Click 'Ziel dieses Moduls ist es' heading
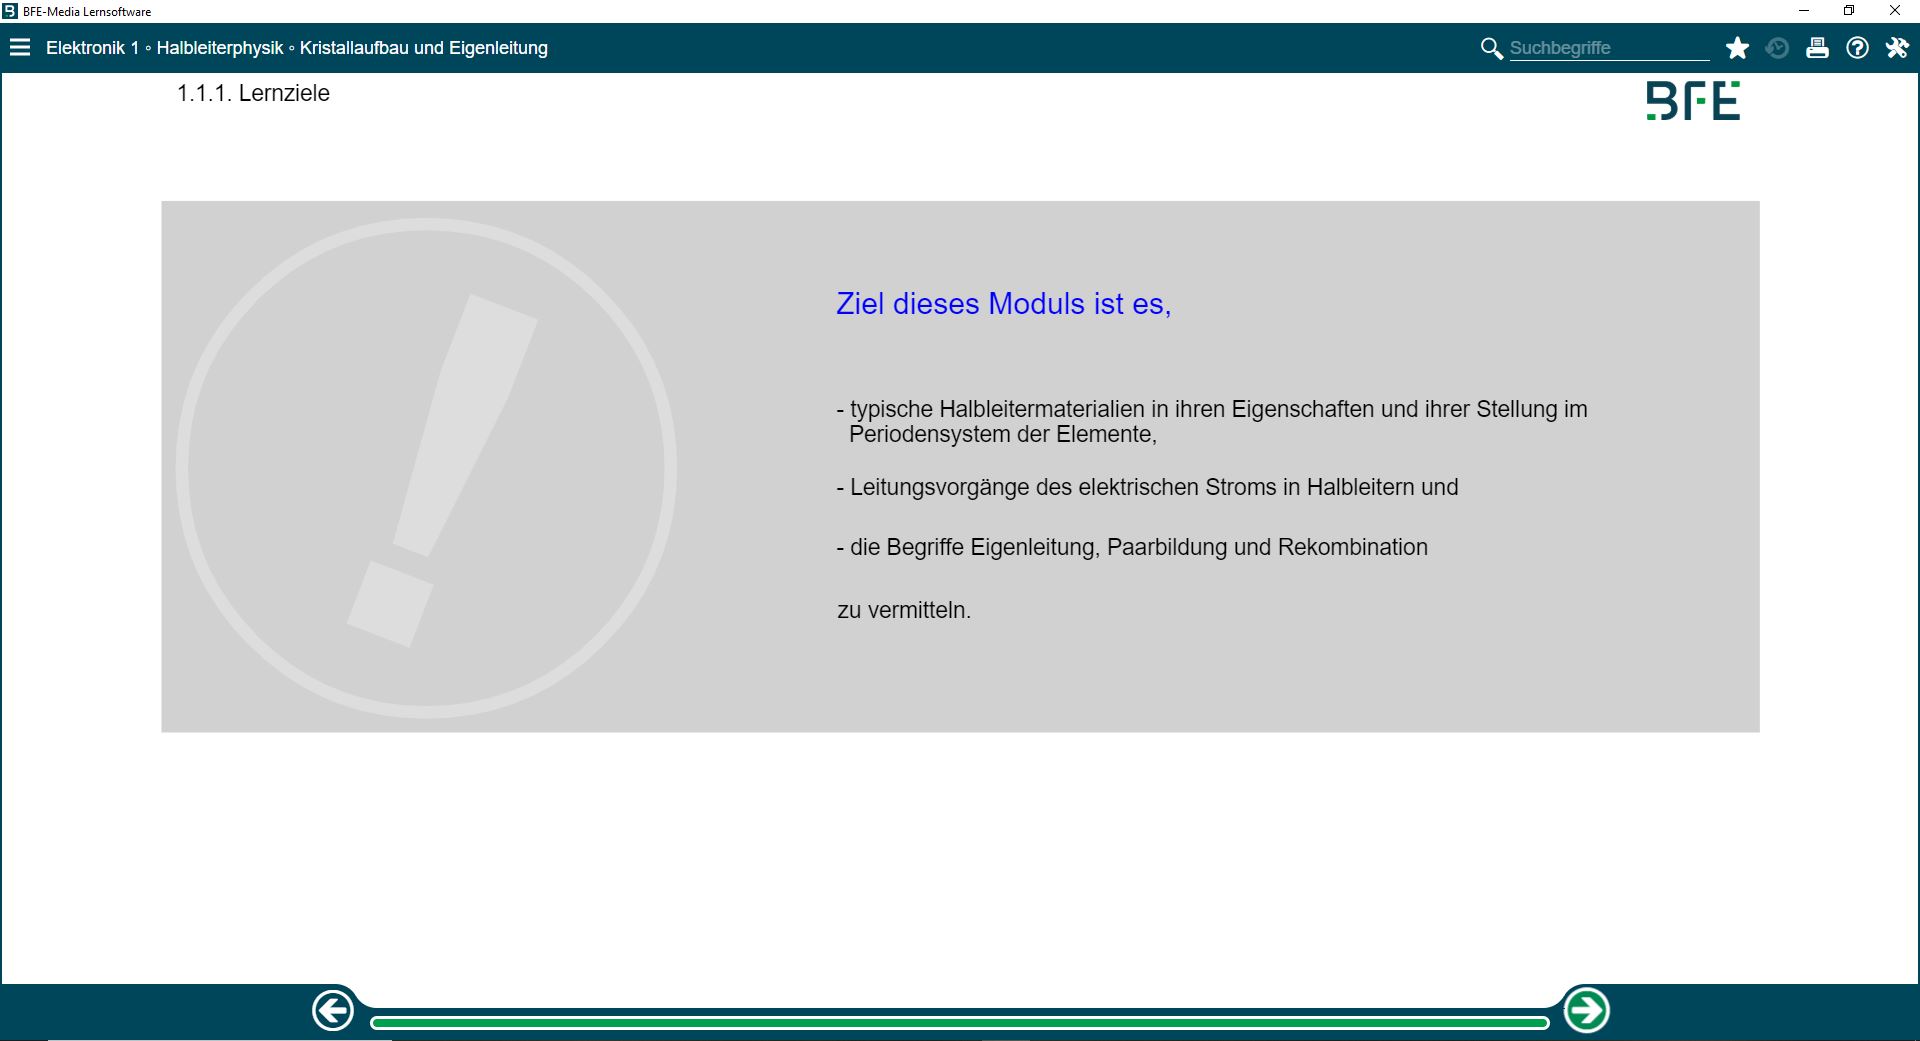 [x=1003, y=304]
